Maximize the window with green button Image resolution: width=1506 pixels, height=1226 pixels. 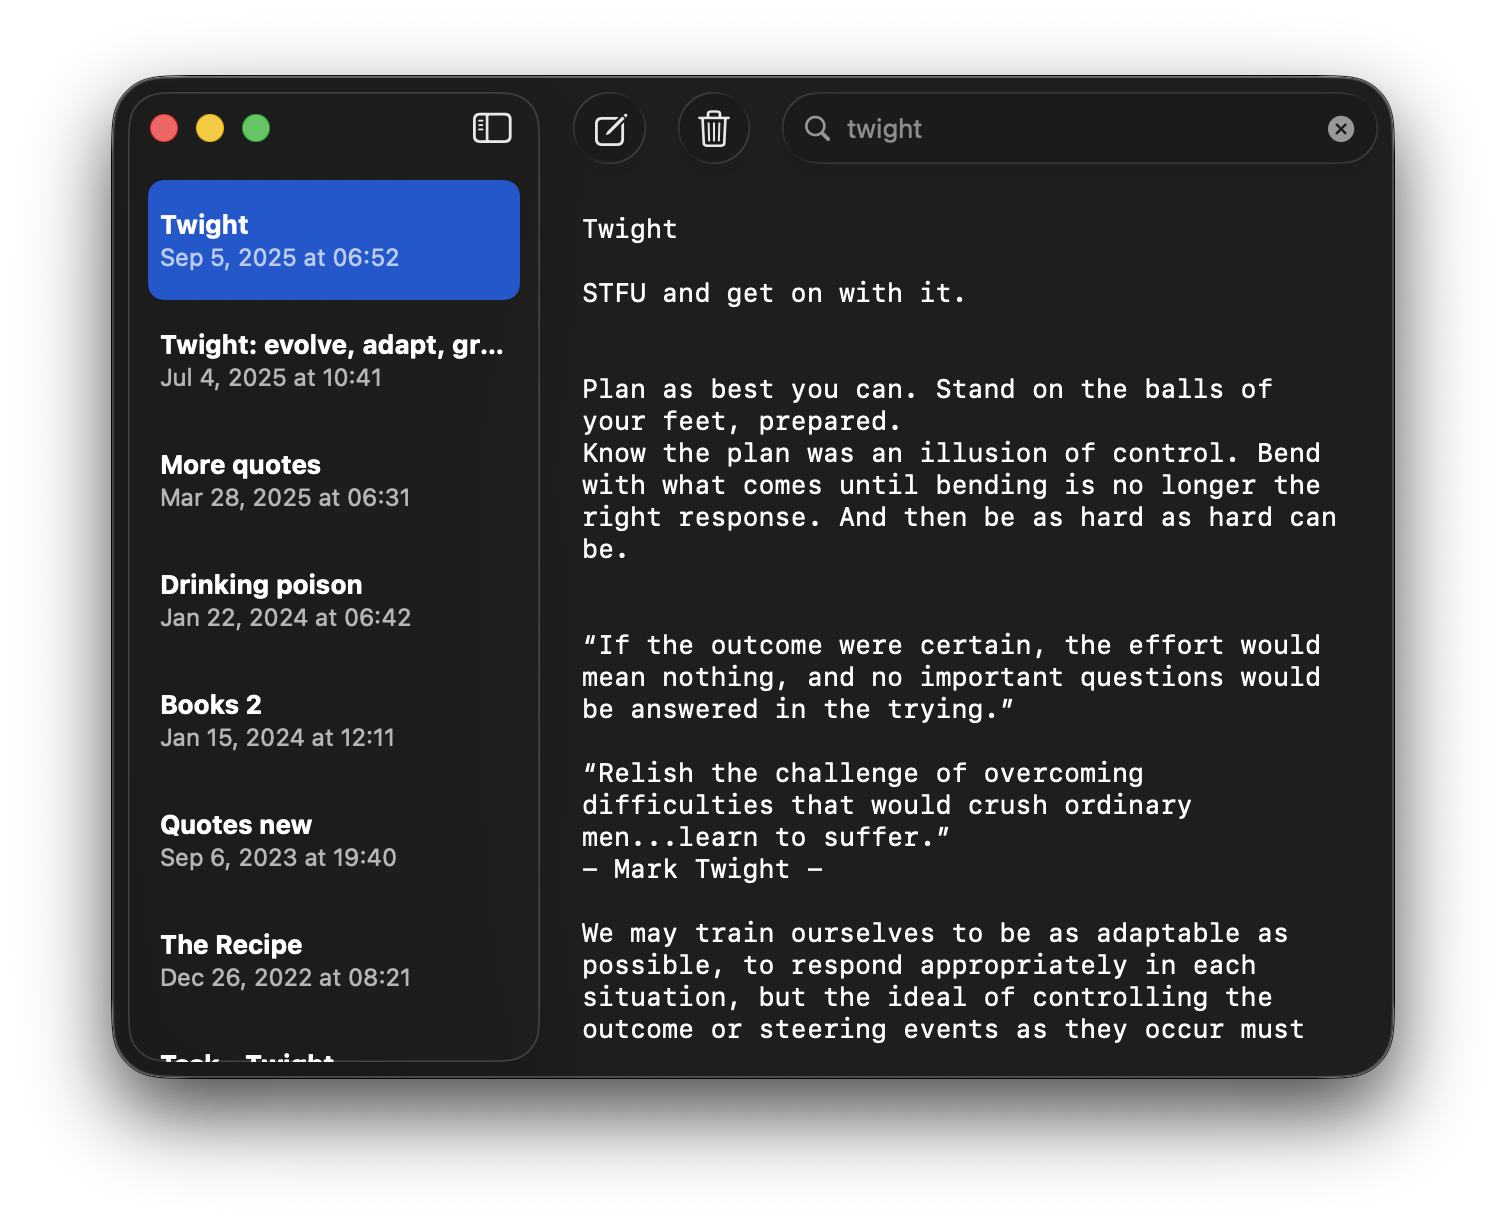pos(256,128)
